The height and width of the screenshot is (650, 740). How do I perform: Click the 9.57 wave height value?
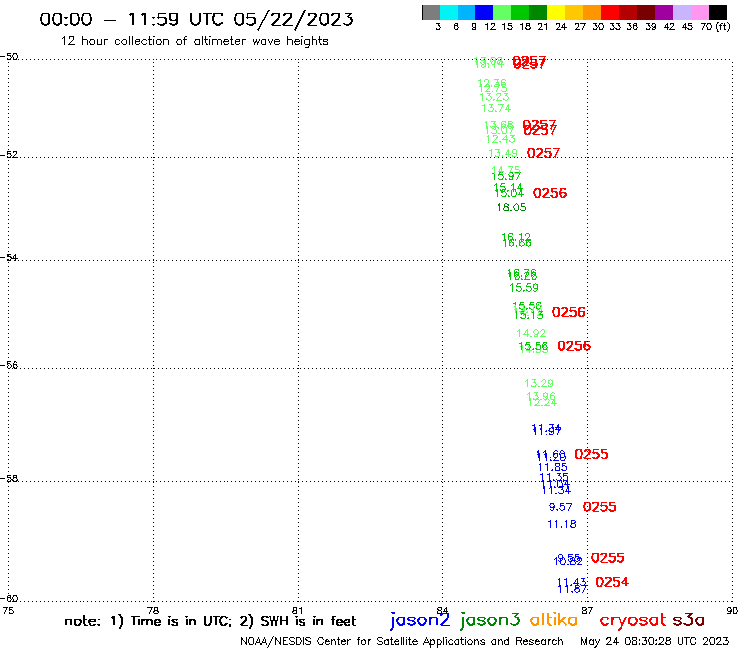click(561, 507)
